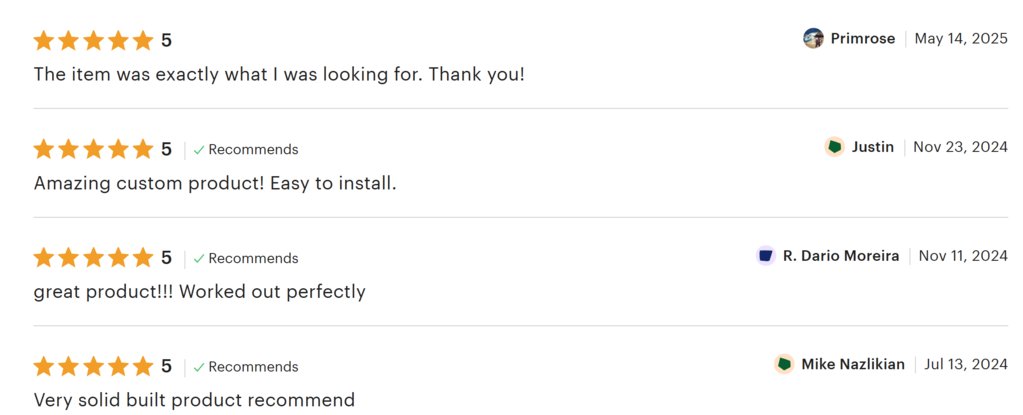This screenshot has width=1023, height=415.
Task: Click the May 14, 2025 review date
Action: tap(961, 38)
